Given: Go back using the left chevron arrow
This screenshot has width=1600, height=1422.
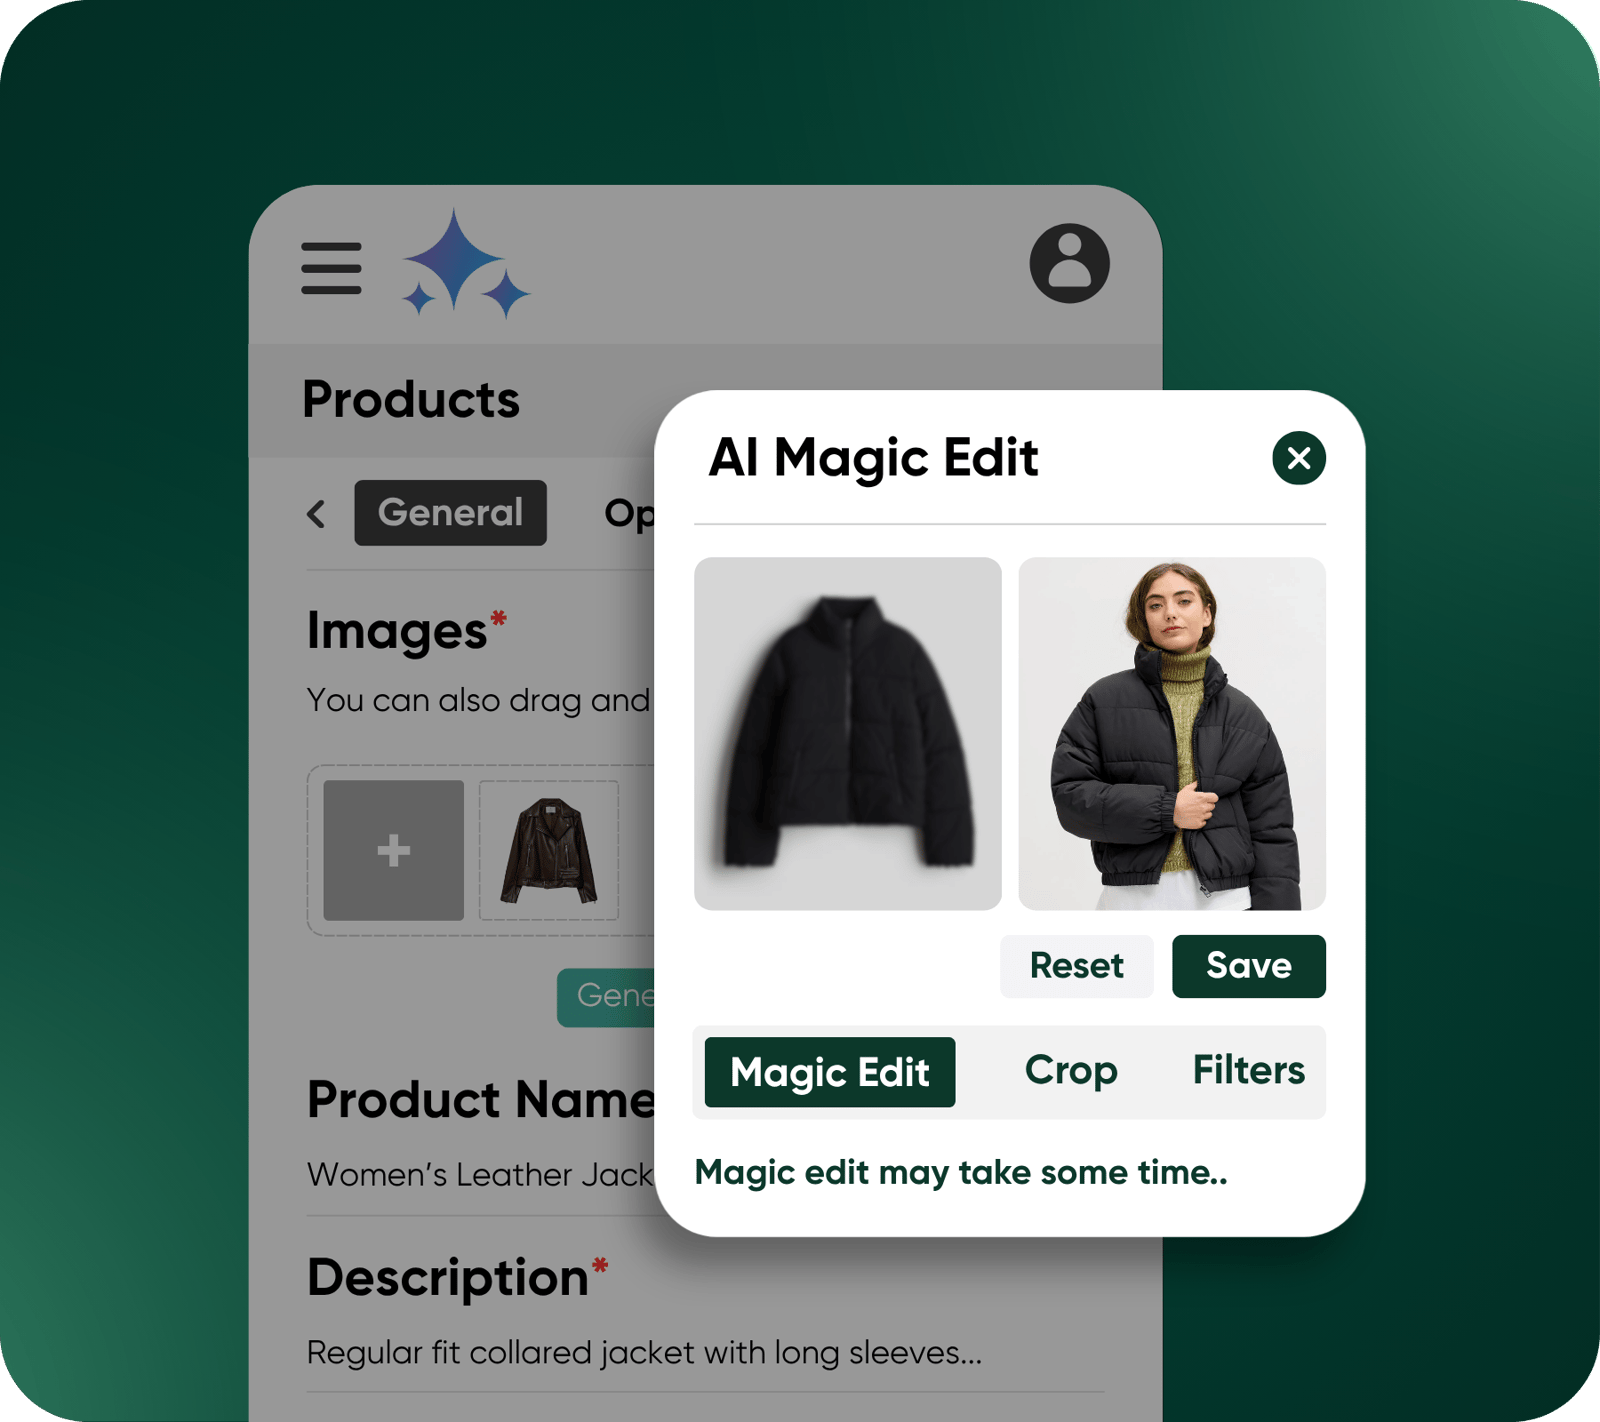Looking at the screenshot, I should [x=317, y=514].
